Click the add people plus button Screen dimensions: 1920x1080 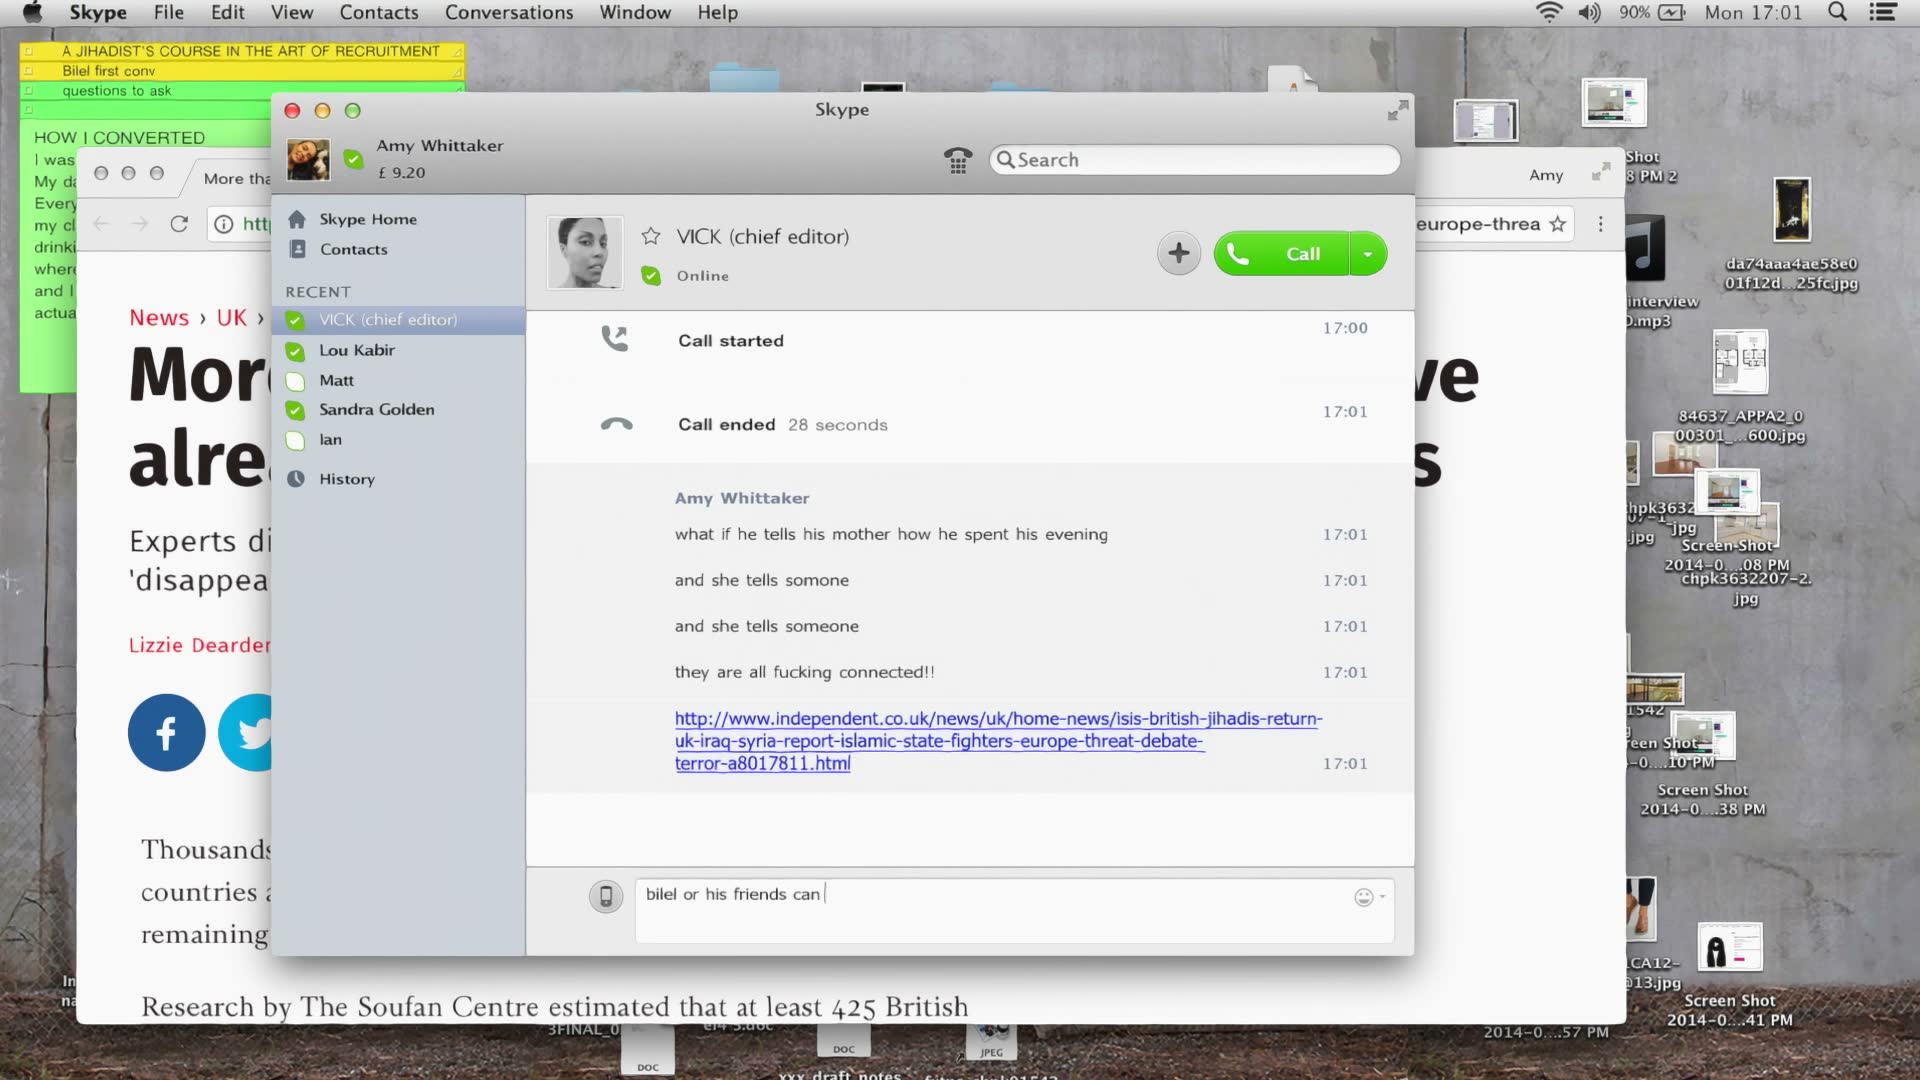coord(1179,253)
